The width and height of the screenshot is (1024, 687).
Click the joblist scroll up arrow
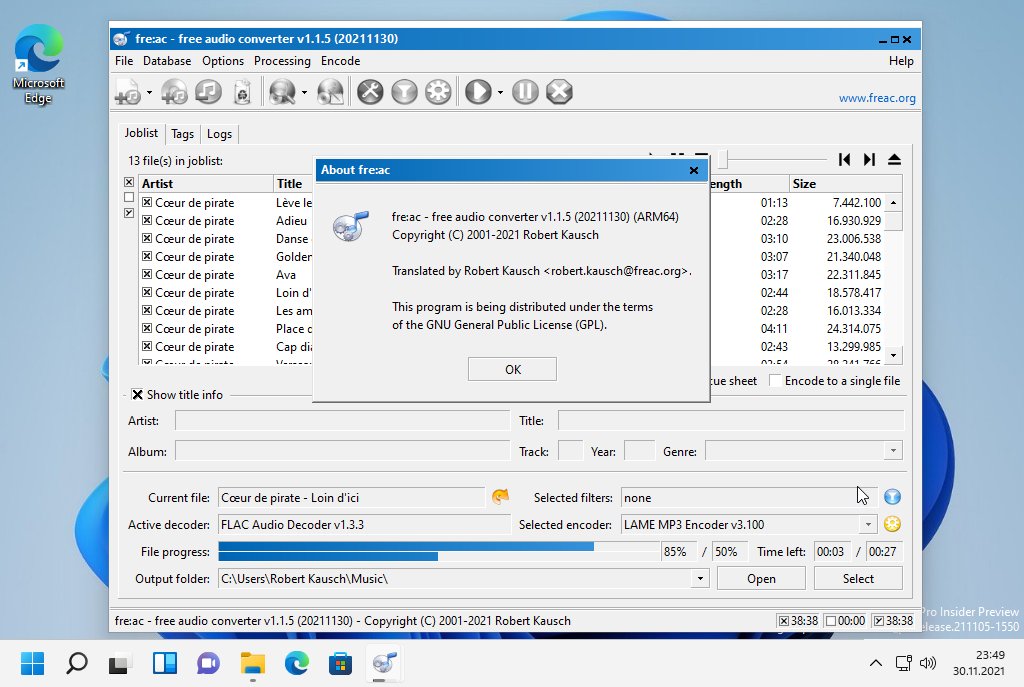(x=893, y=202)
